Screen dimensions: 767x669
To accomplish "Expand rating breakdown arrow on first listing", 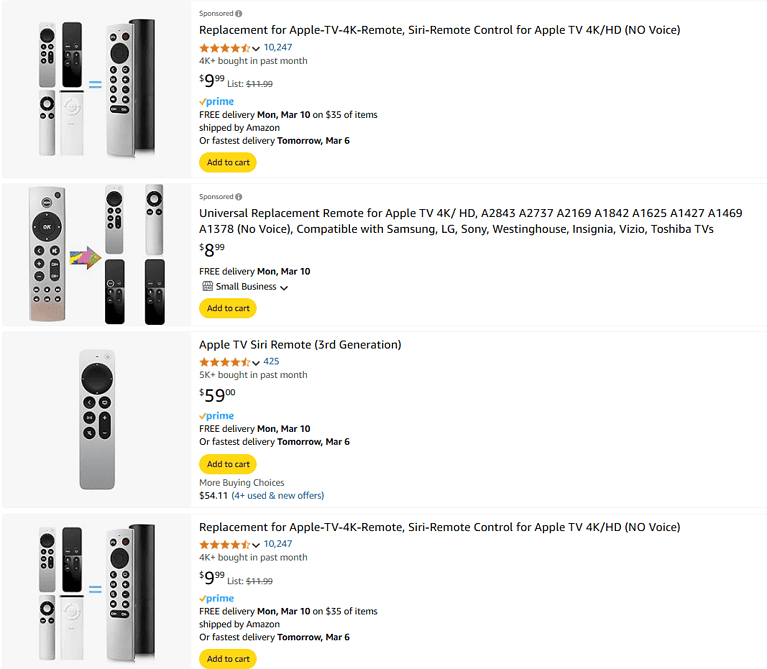I will (x=256, y=48).
